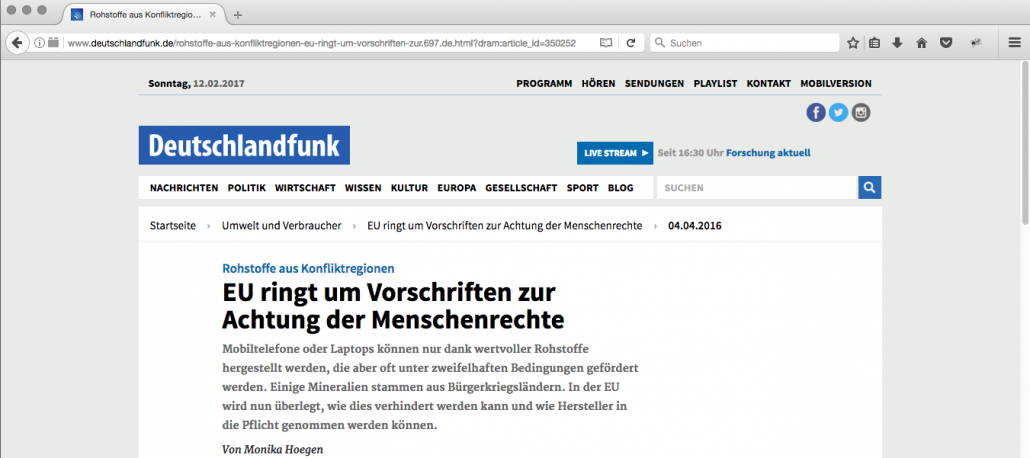Viewport: 1030px width, 458px height.
Task: Click the EU ringt um Vorschriften breadcrumb
Action: [504, 225]
